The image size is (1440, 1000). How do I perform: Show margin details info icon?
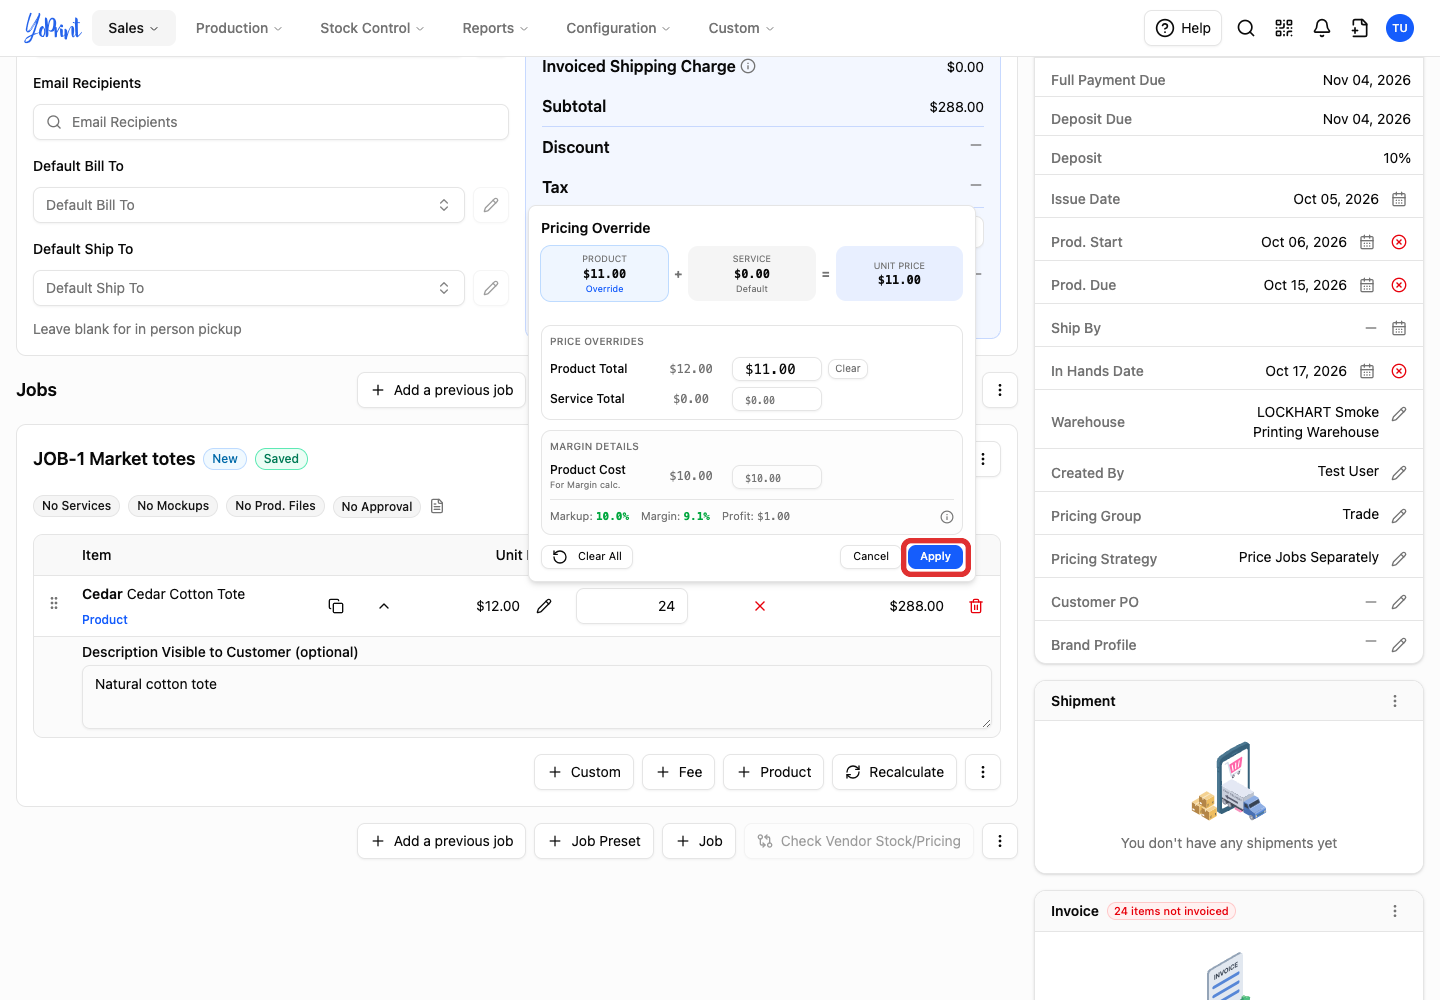point(947,517)
